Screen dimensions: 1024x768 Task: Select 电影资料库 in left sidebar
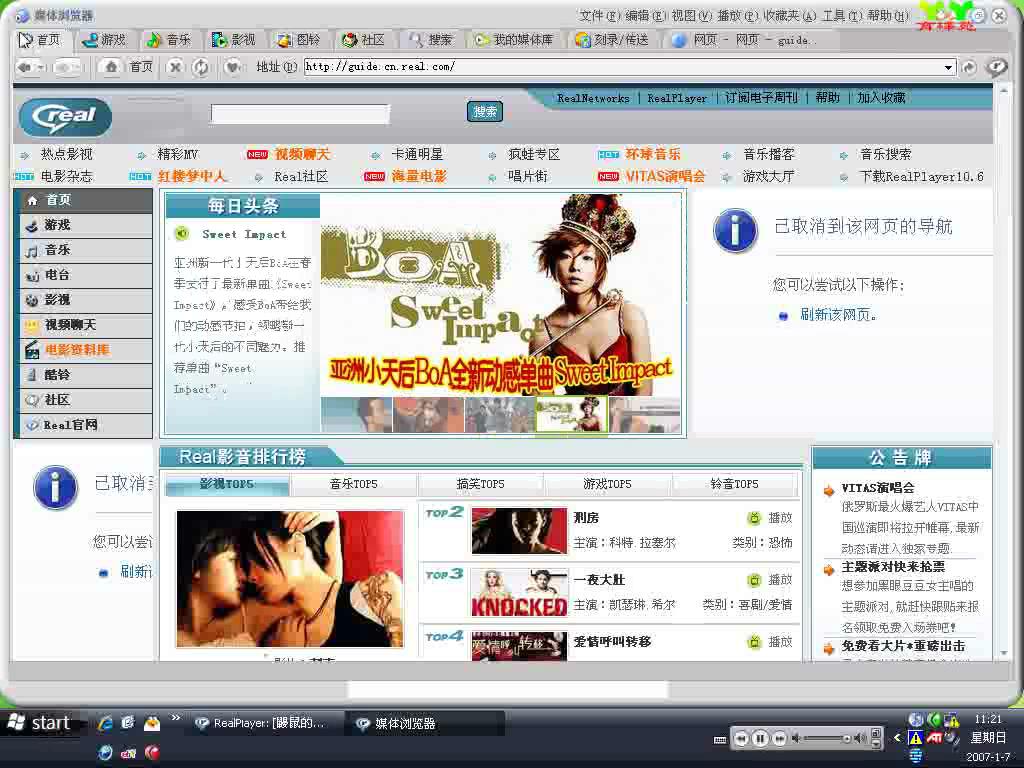(84, 350)
